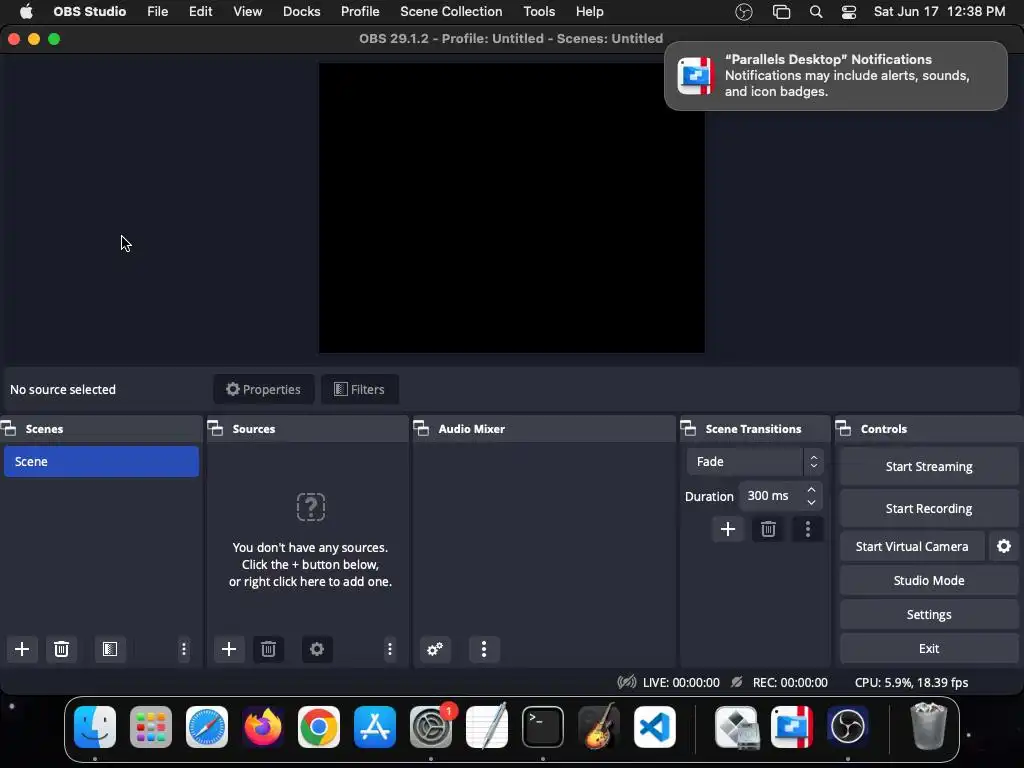This screenshot has width=1024, height=768.
Task: Enable Studio Mode
Action: click(x=929, y=581)
